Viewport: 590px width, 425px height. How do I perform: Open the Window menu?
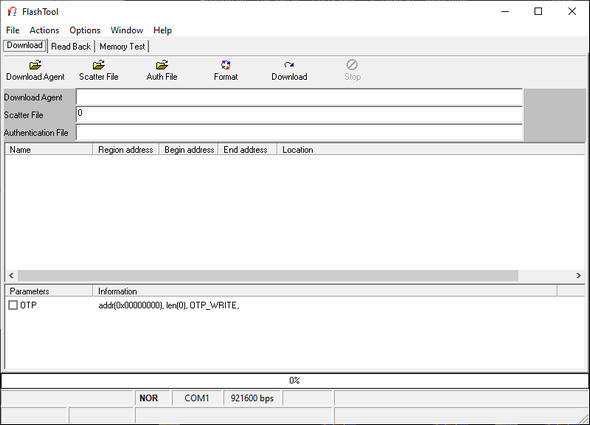[127, 30]
